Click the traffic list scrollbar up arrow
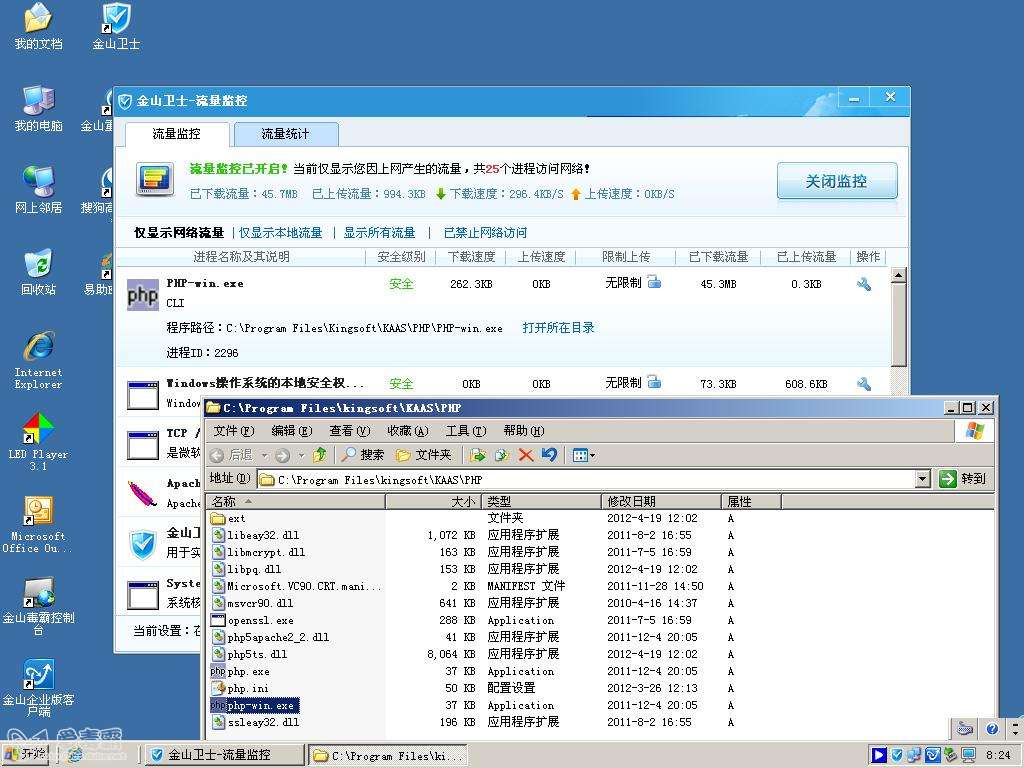This screenshot has height=768, width=1024. point(899,275)
